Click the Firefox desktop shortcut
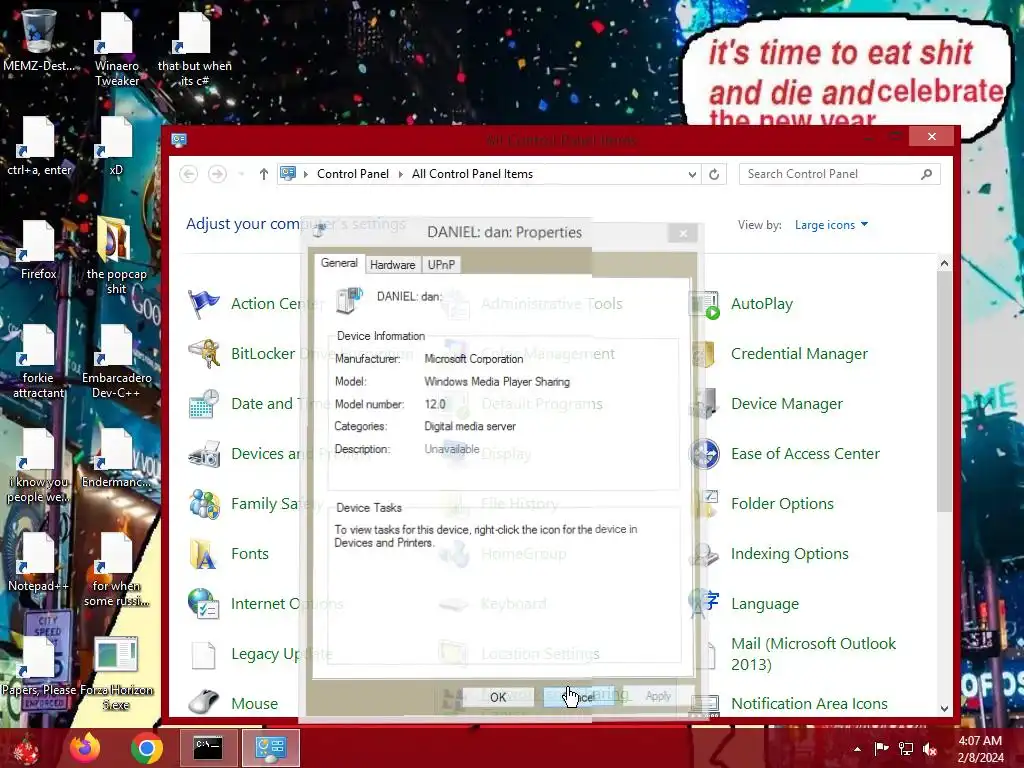Viewport: 1024px width, 768px height. coord(39,252)
